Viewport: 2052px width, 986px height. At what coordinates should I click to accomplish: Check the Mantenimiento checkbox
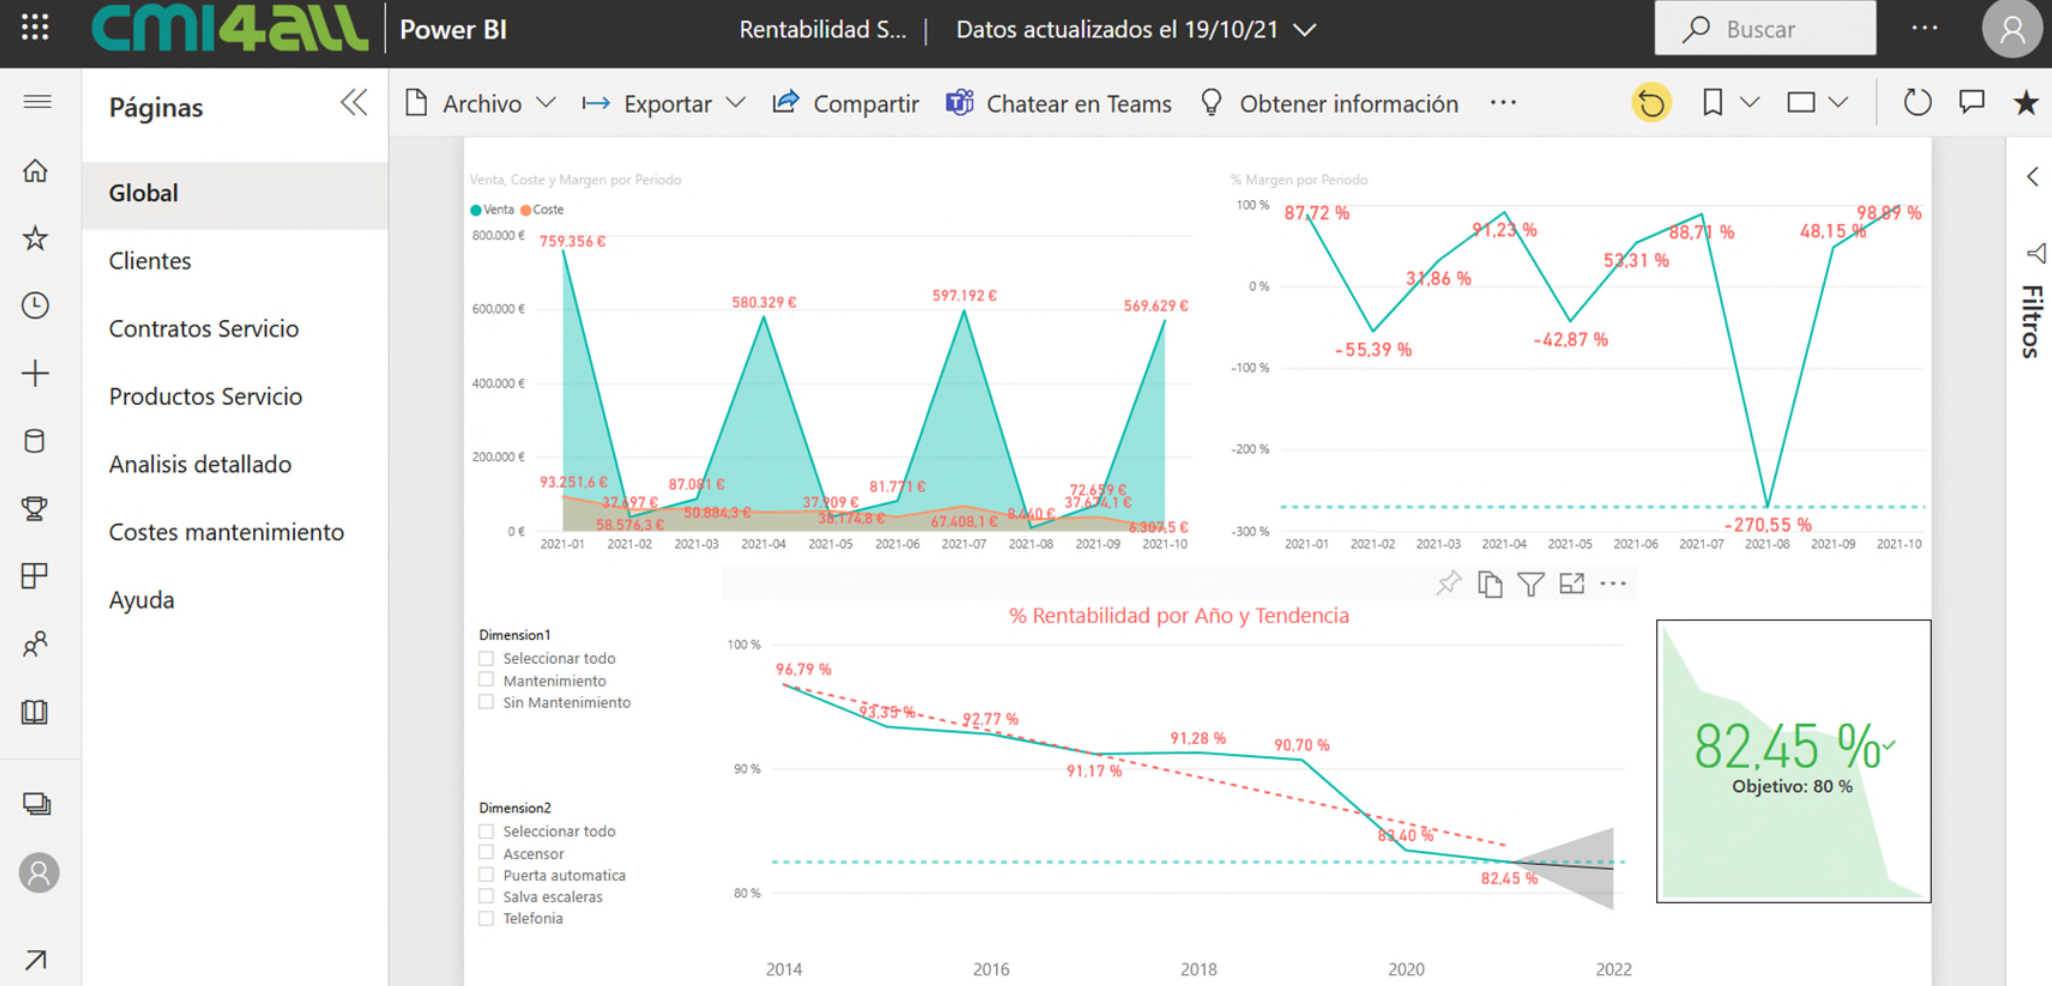(487, 680)
